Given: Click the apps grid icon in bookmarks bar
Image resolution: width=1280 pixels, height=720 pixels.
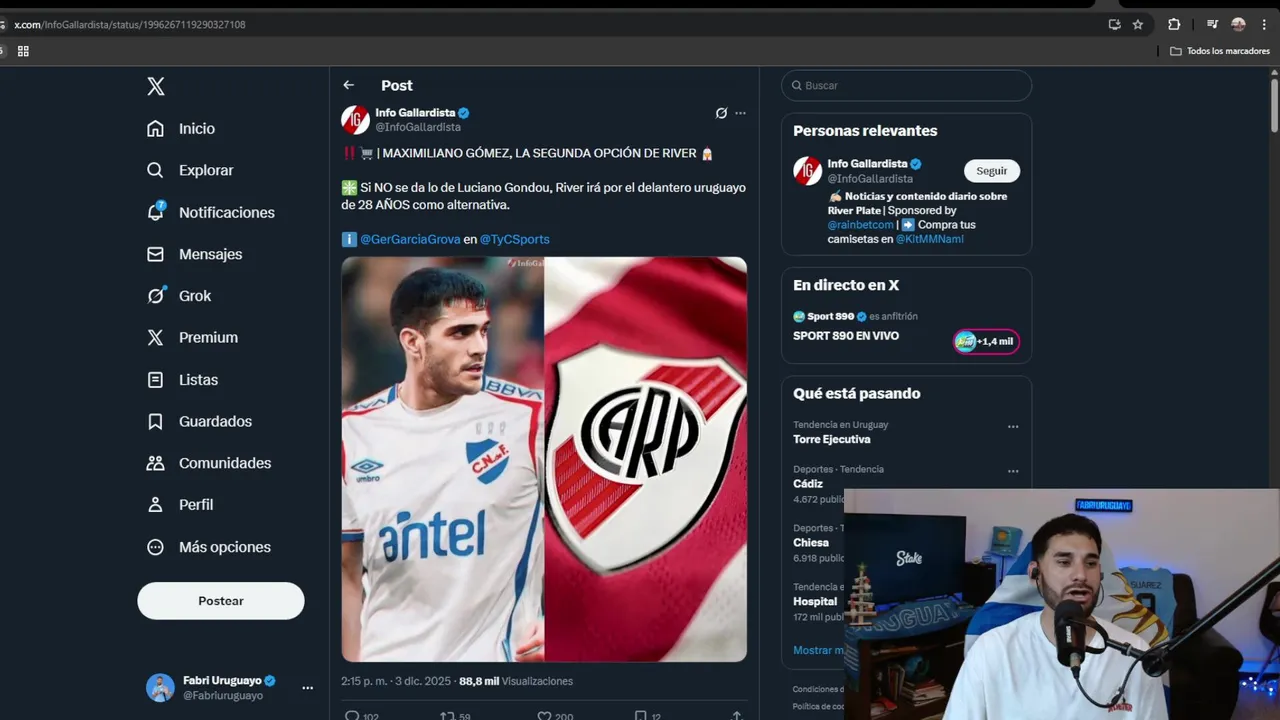Looking at the screenshot, I should coord(23,51).
